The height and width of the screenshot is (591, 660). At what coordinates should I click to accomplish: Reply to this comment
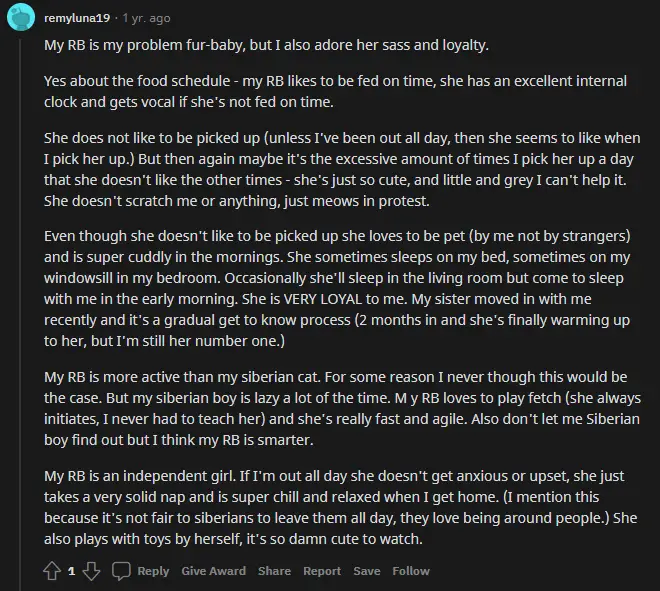click(x=153, y=571)
